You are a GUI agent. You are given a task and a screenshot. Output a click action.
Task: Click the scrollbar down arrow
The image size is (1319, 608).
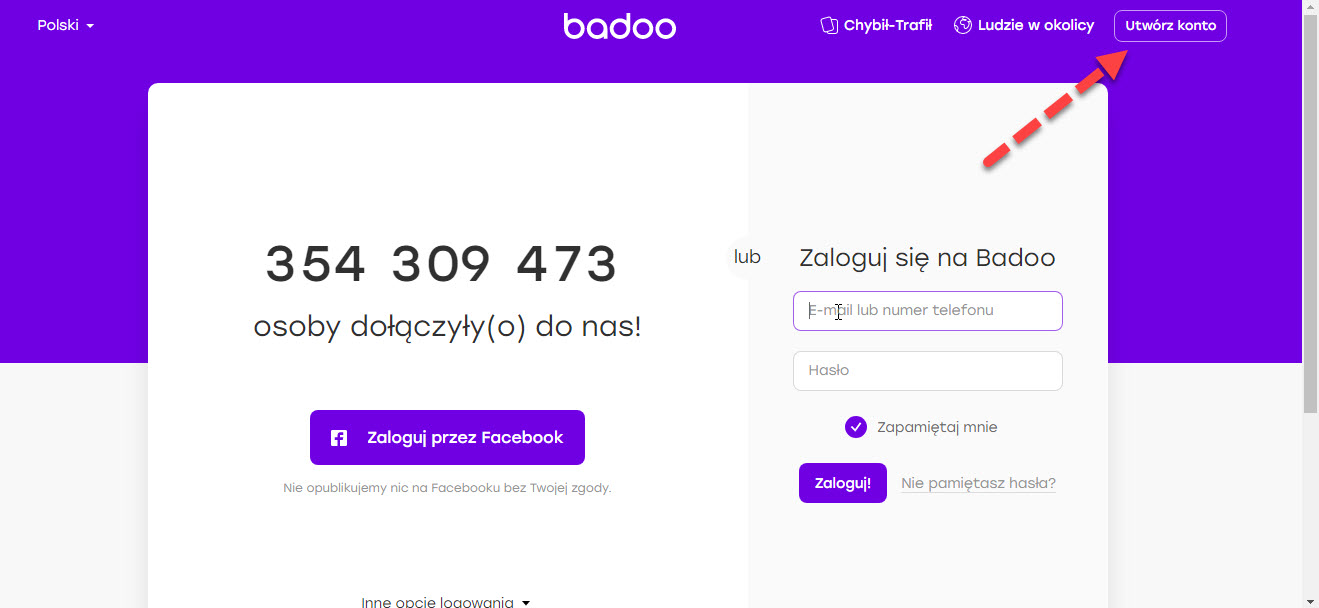[1311, 600]
